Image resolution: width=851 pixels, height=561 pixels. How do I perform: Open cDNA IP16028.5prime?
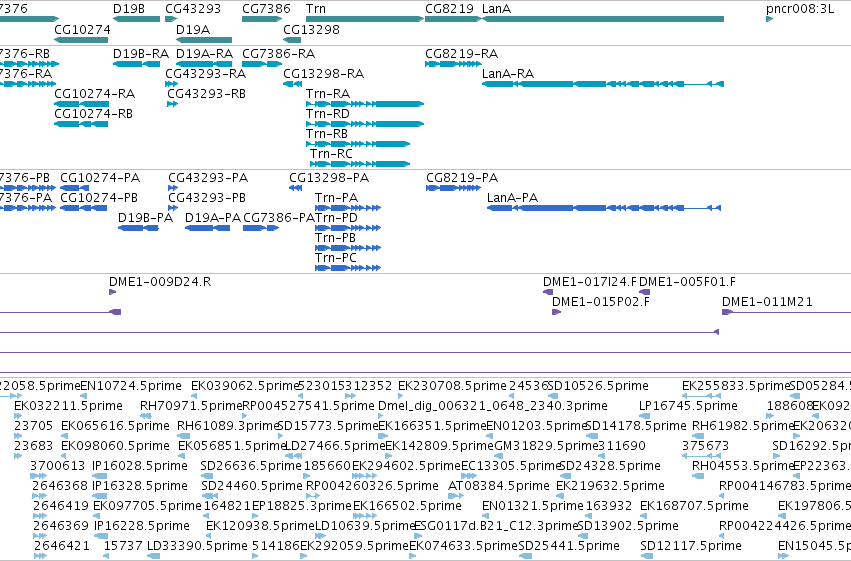click(x=140, y=467)
